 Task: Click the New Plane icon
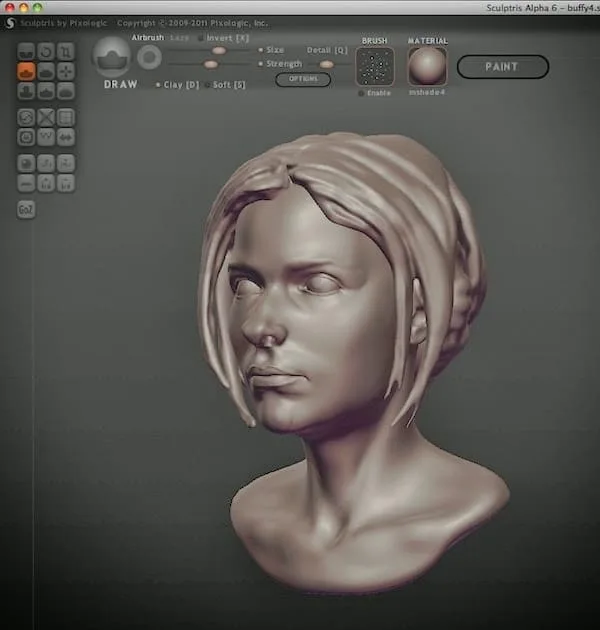pyautogui.click(x=26, y=183)
